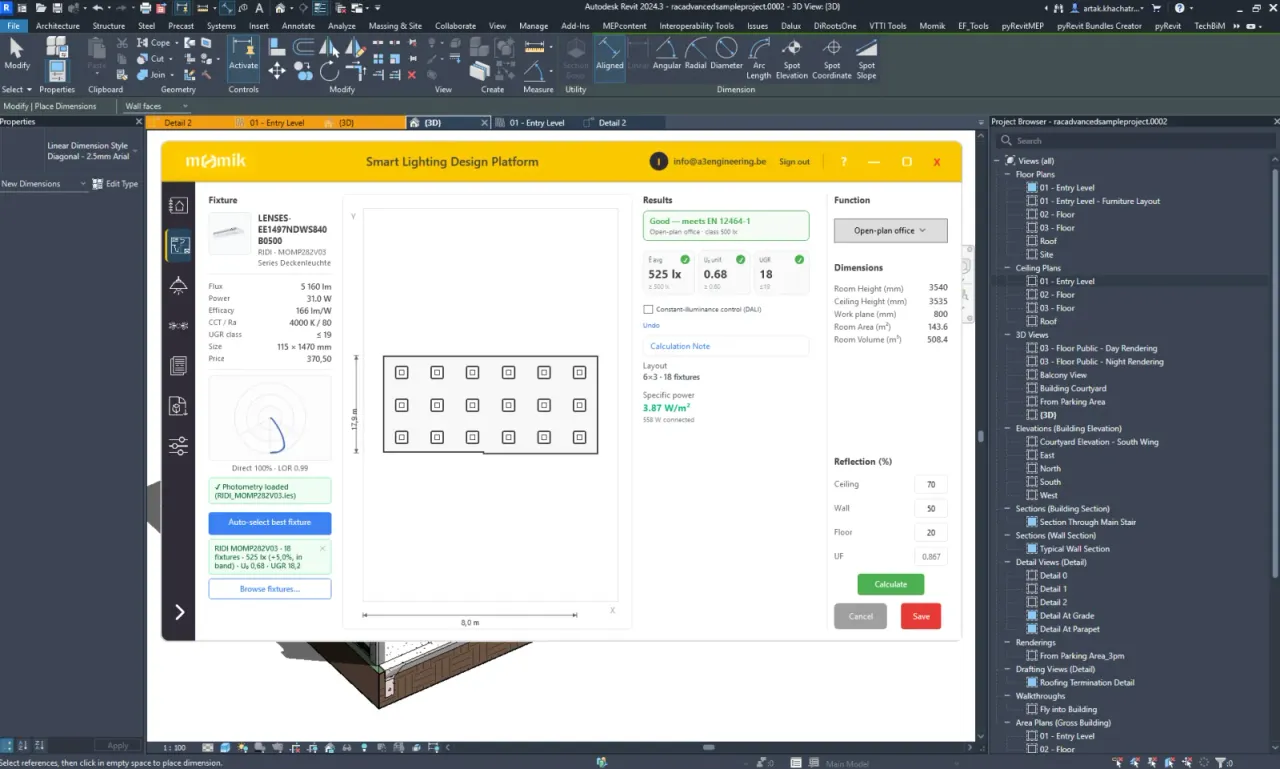This screenshot has height=769, width=1280.
Task: Open the room layout icon in Momik sidebar
Action: 178,245
